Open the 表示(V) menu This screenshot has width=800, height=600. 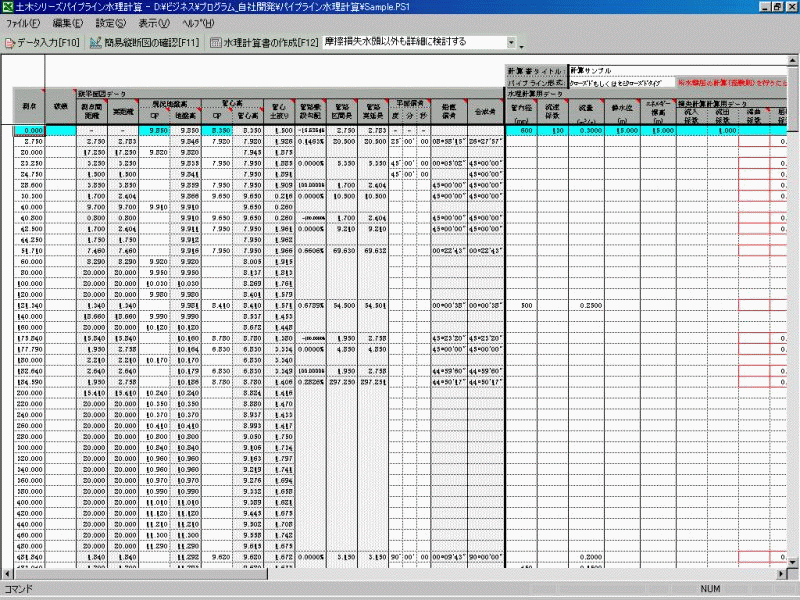pos(154,22)
